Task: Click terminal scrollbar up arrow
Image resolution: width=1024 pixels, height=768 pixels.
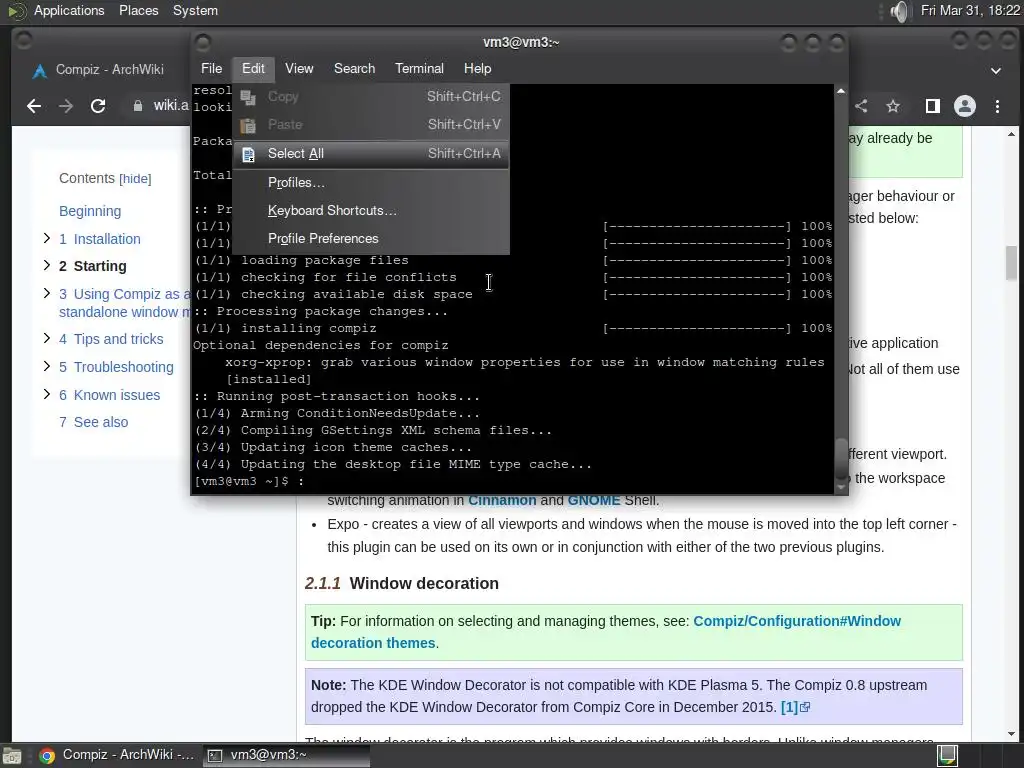Action: (x=840, y=91)
